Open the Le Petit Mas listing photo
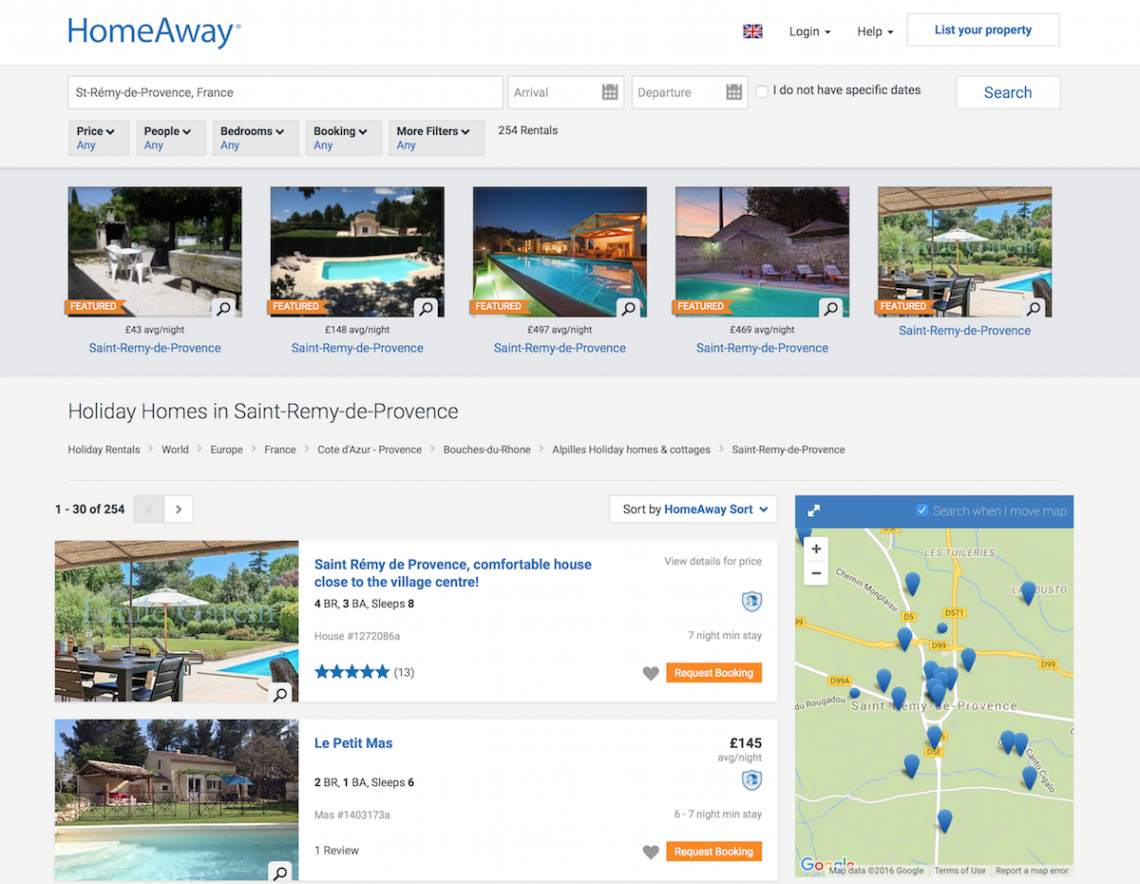The width and height of the screenshot is (1140, 884). tap(177, 800)
